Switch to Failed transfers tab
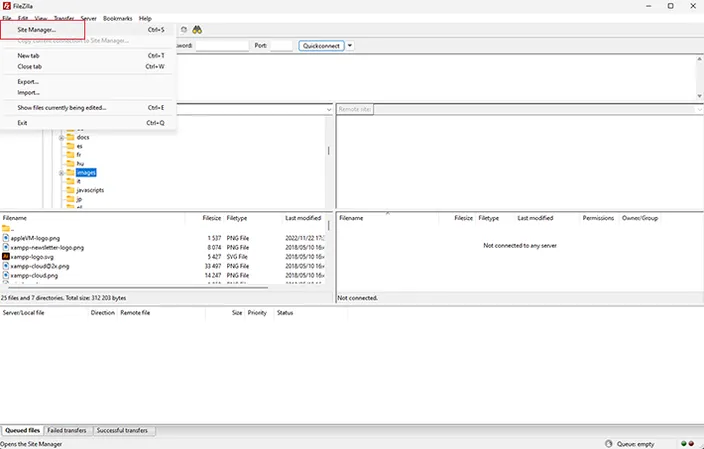 67,430
